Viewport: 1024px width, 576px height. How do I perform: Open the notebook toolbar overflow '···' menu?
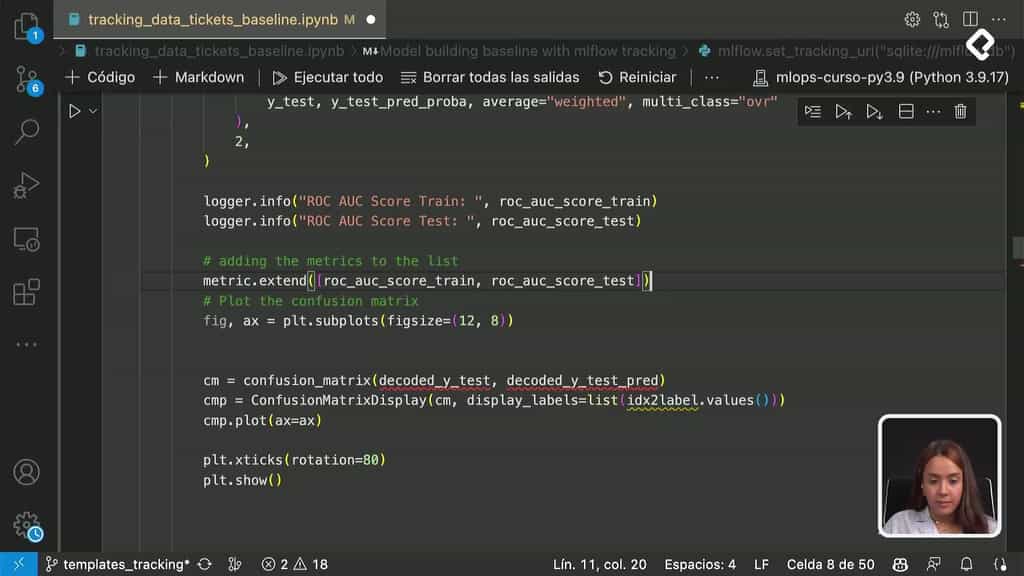click(x=711, y=77)
